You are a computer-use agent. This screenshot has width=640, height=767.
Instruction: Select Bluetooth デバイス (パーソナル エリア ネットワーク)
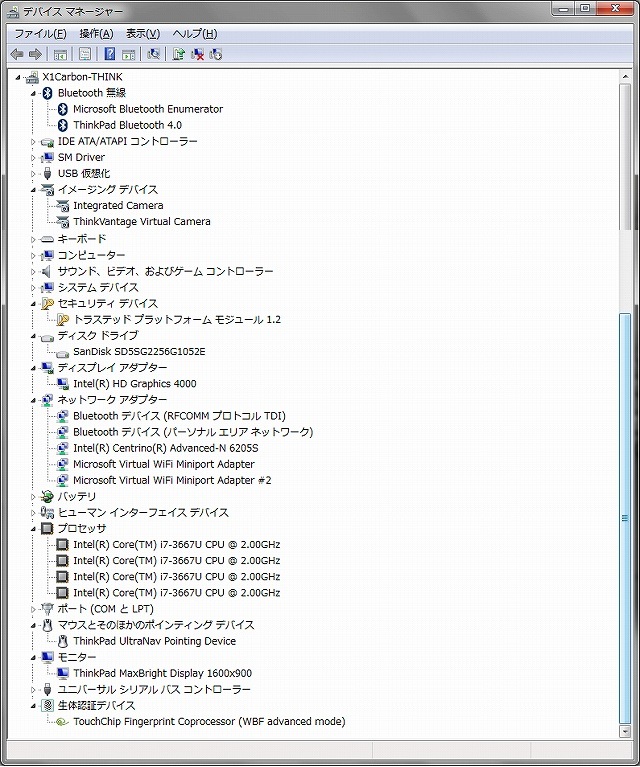pos(193,432)
